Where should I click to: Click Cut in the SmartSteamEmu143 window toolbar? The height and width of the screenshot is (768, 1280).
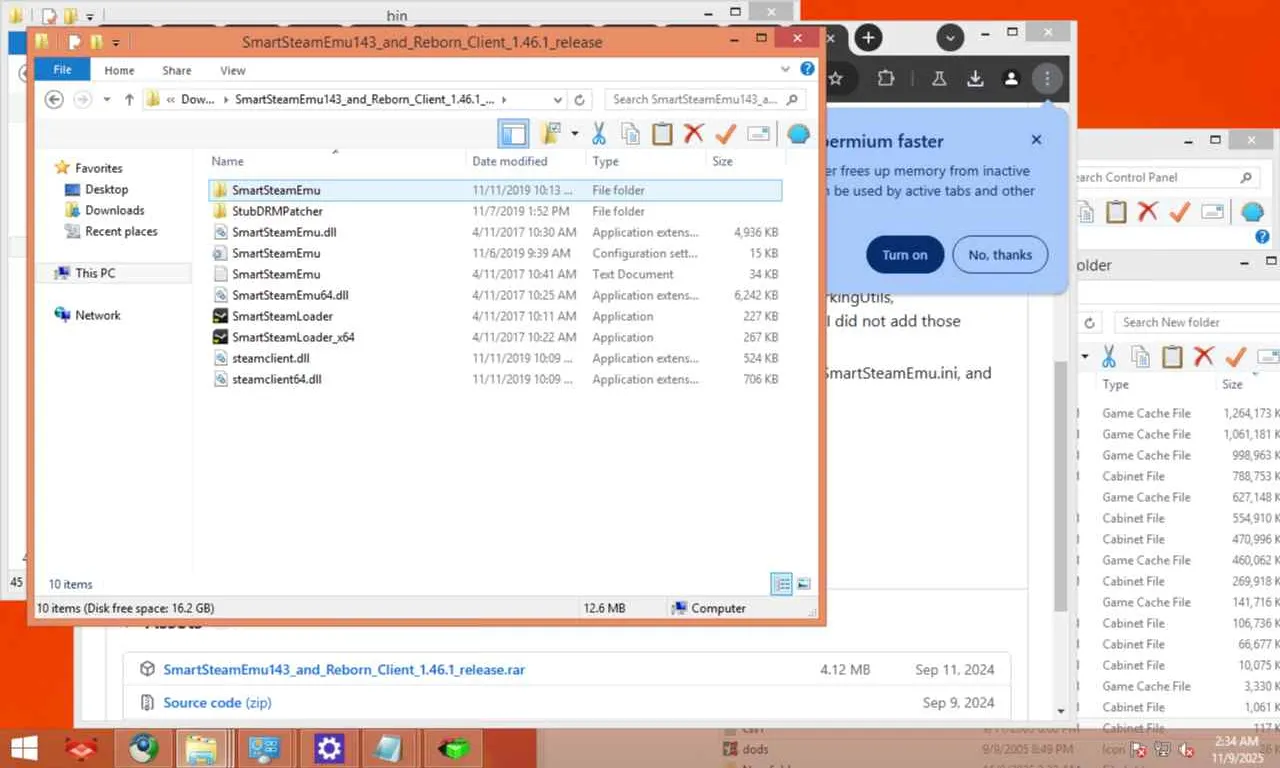pos(599,134)
